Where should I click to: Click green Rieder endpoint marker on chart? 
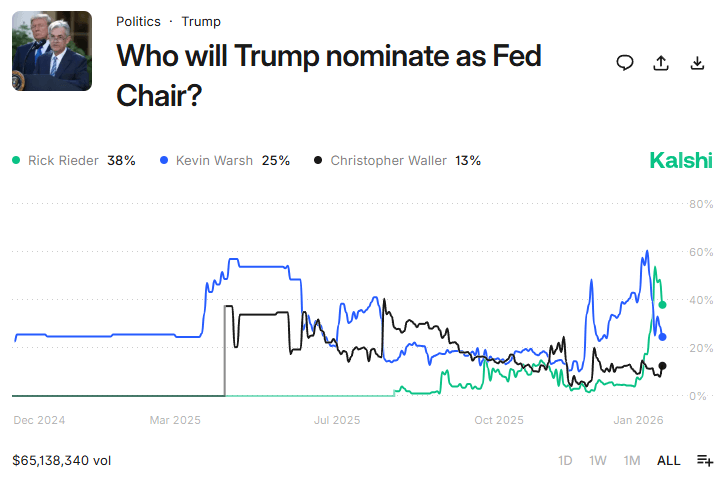click(662, 304)
